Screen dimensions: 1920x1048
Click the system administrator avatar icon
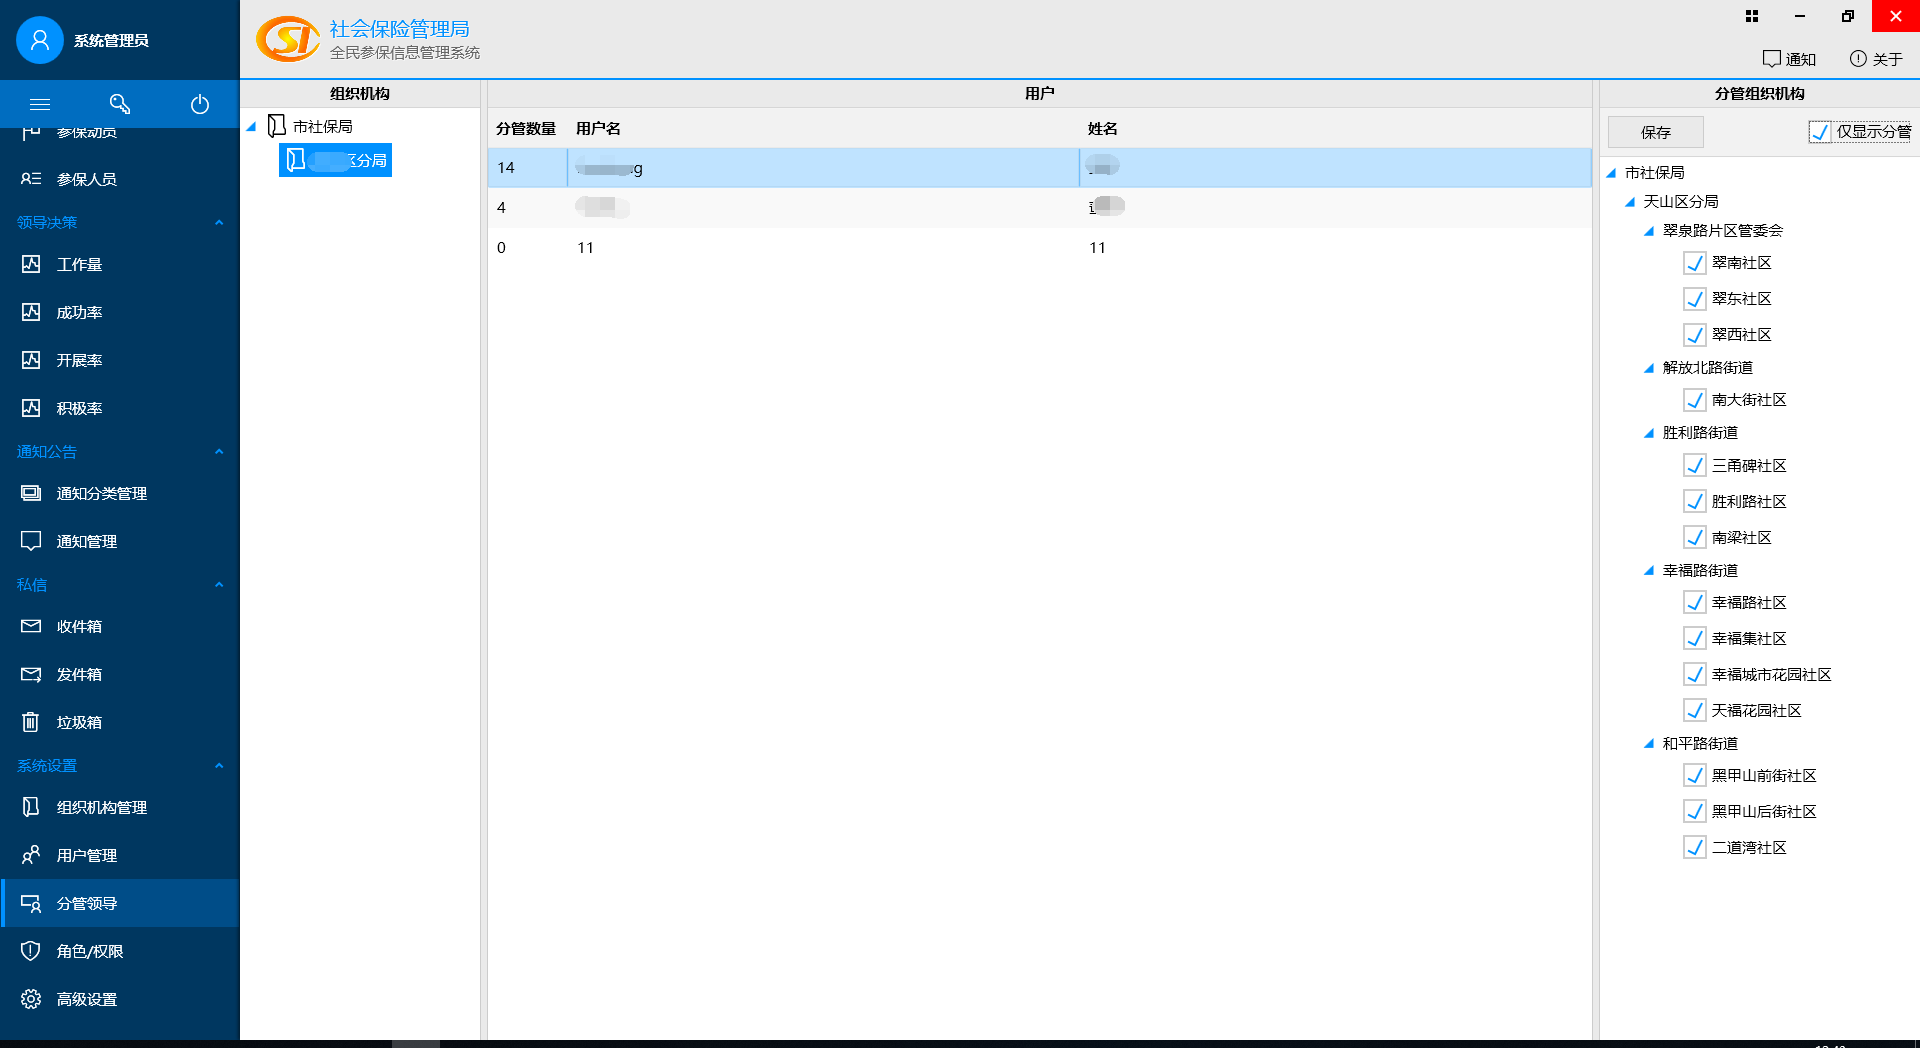(x=40, y=40)
